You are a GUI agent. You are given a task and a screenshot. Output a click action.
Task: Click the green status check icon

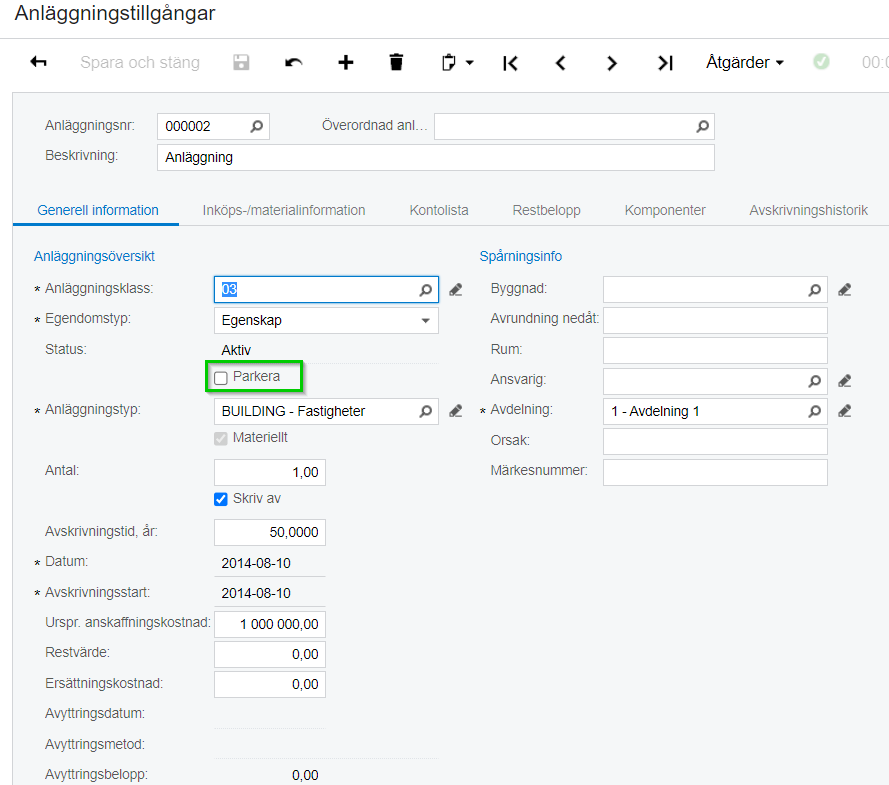pyautogui.click(x=821, y=61)
